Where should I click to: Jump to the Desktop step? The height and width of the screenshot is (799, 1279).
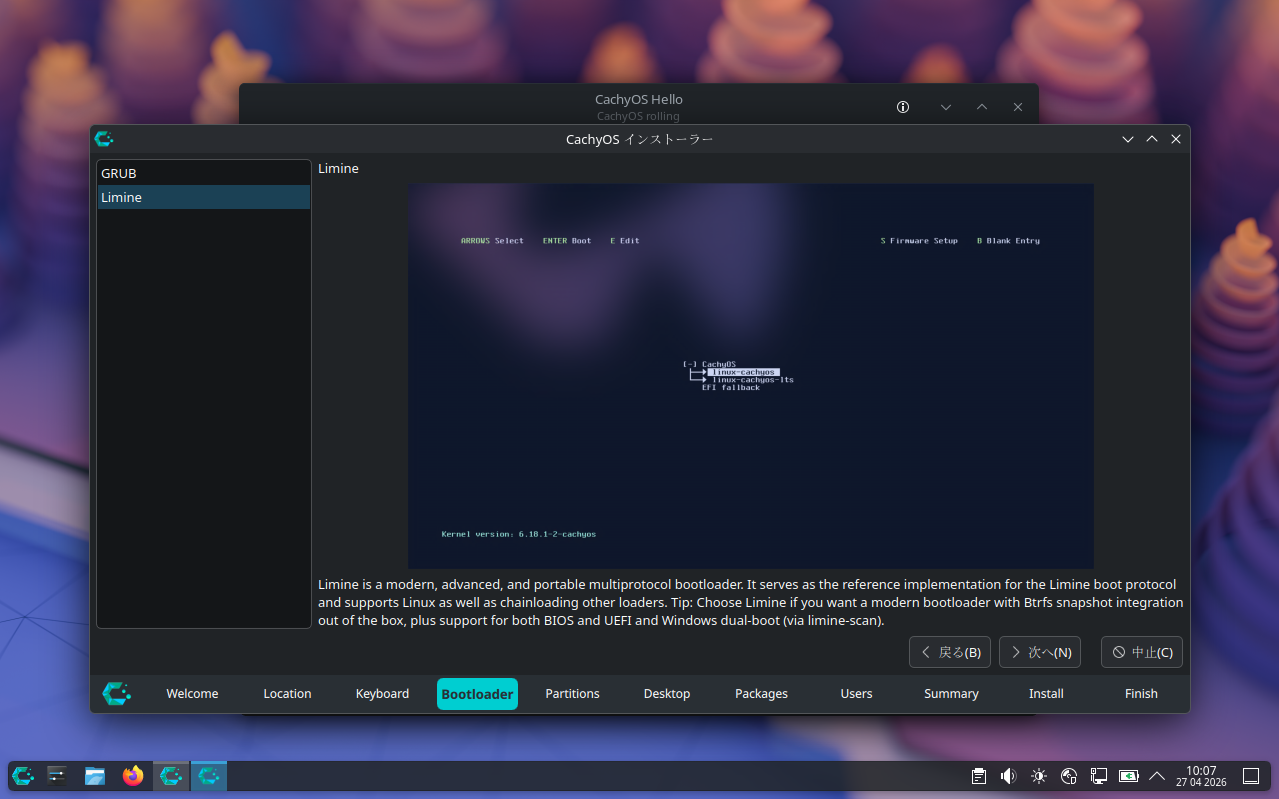(667, 694)
